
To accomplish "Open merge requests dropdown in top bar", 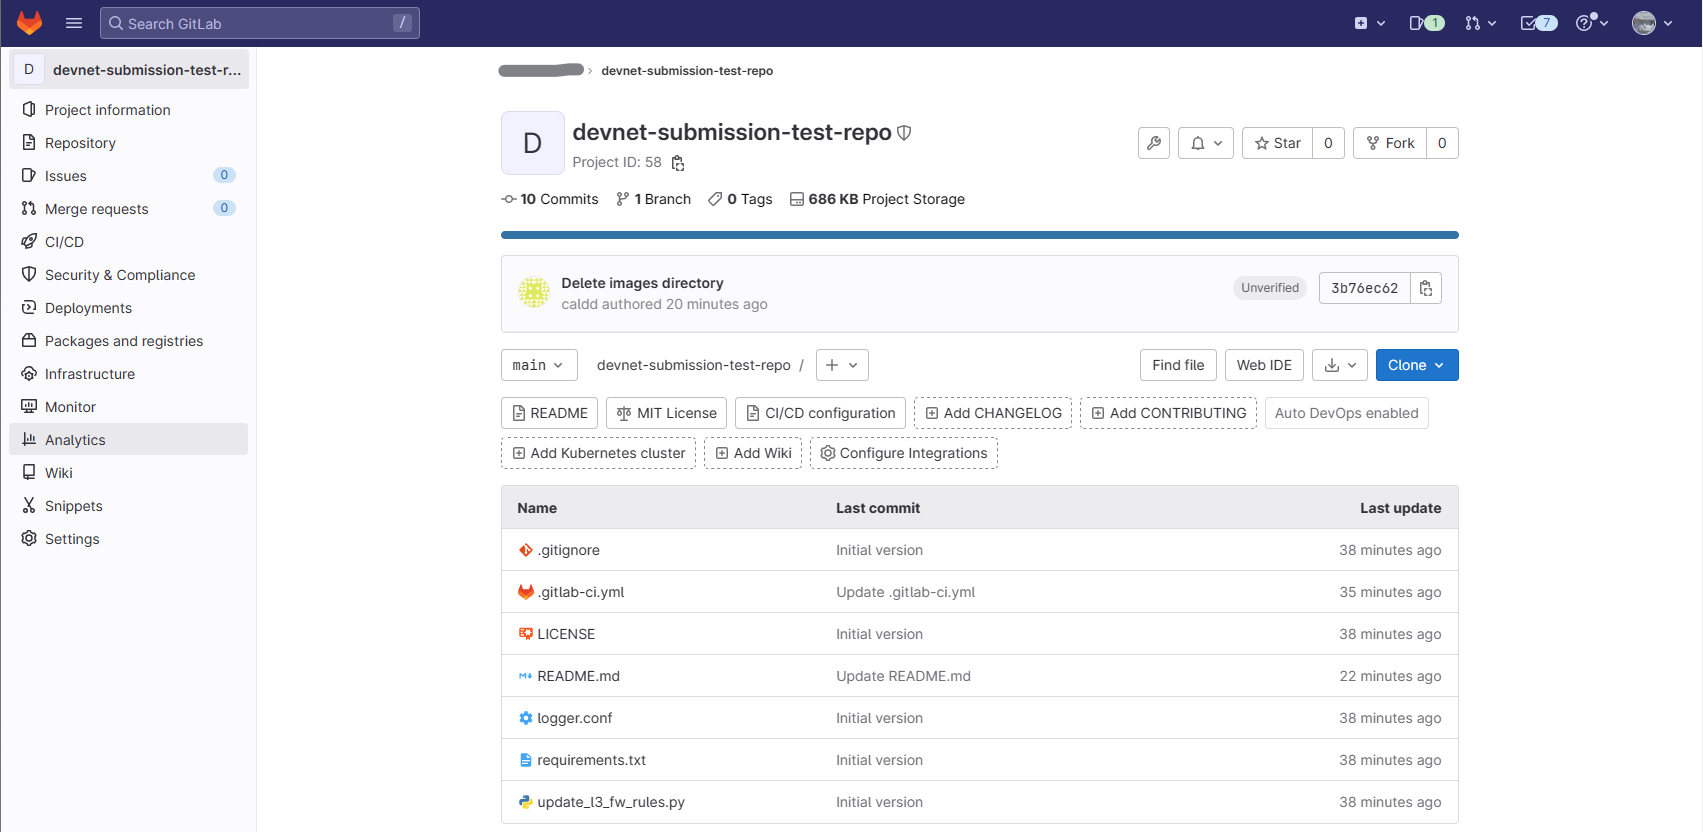I will [x=1481, y=23].
